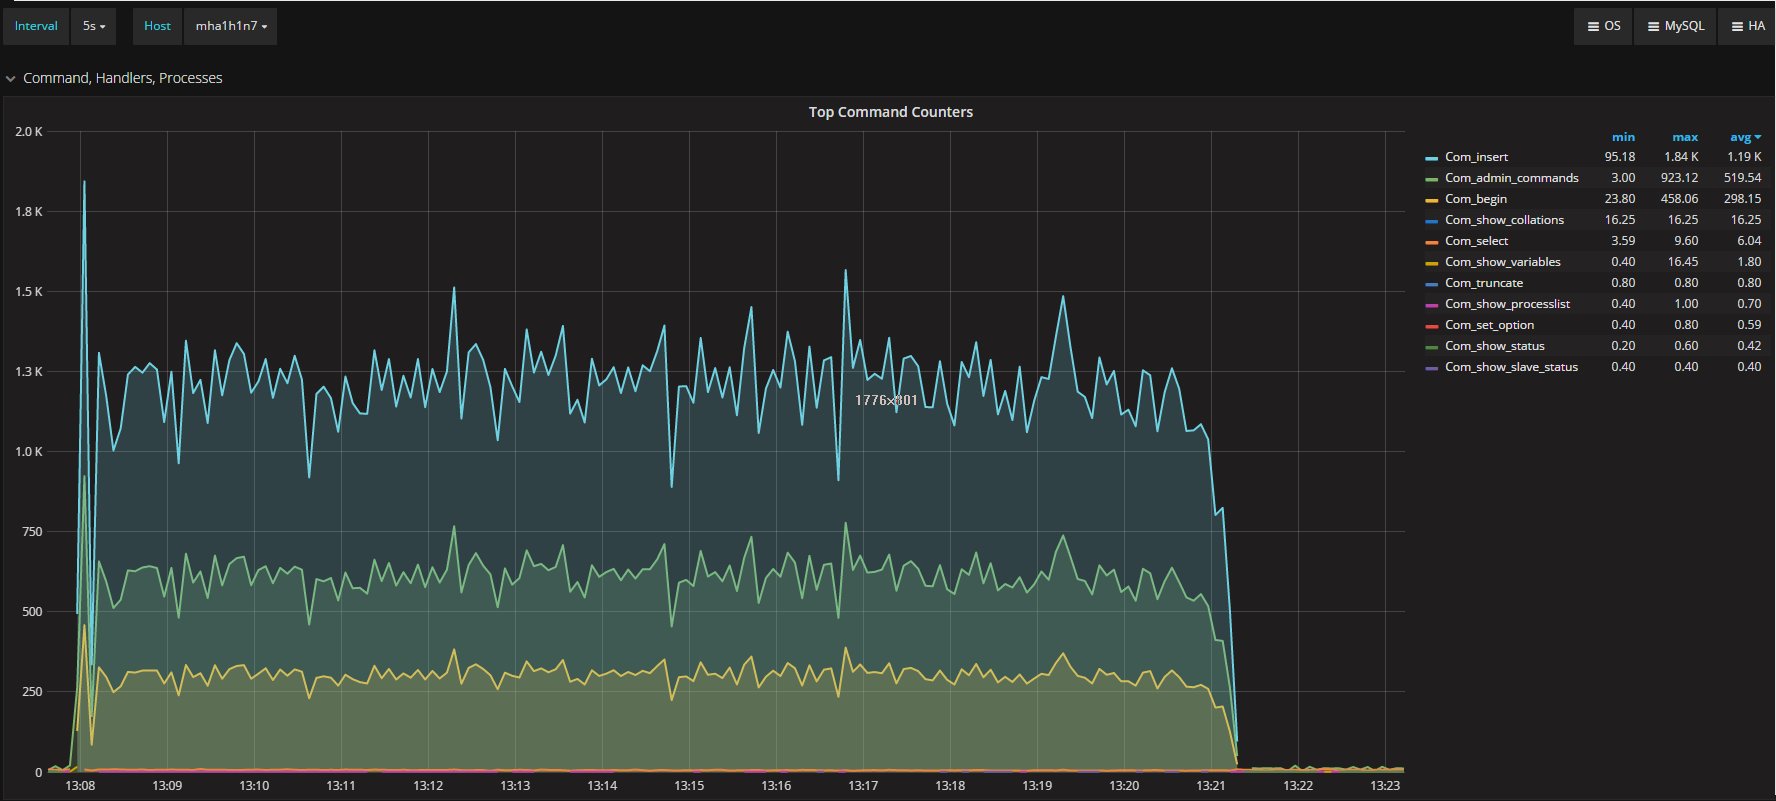
Task: Sort legend by min column
Action: point(1623,137)
